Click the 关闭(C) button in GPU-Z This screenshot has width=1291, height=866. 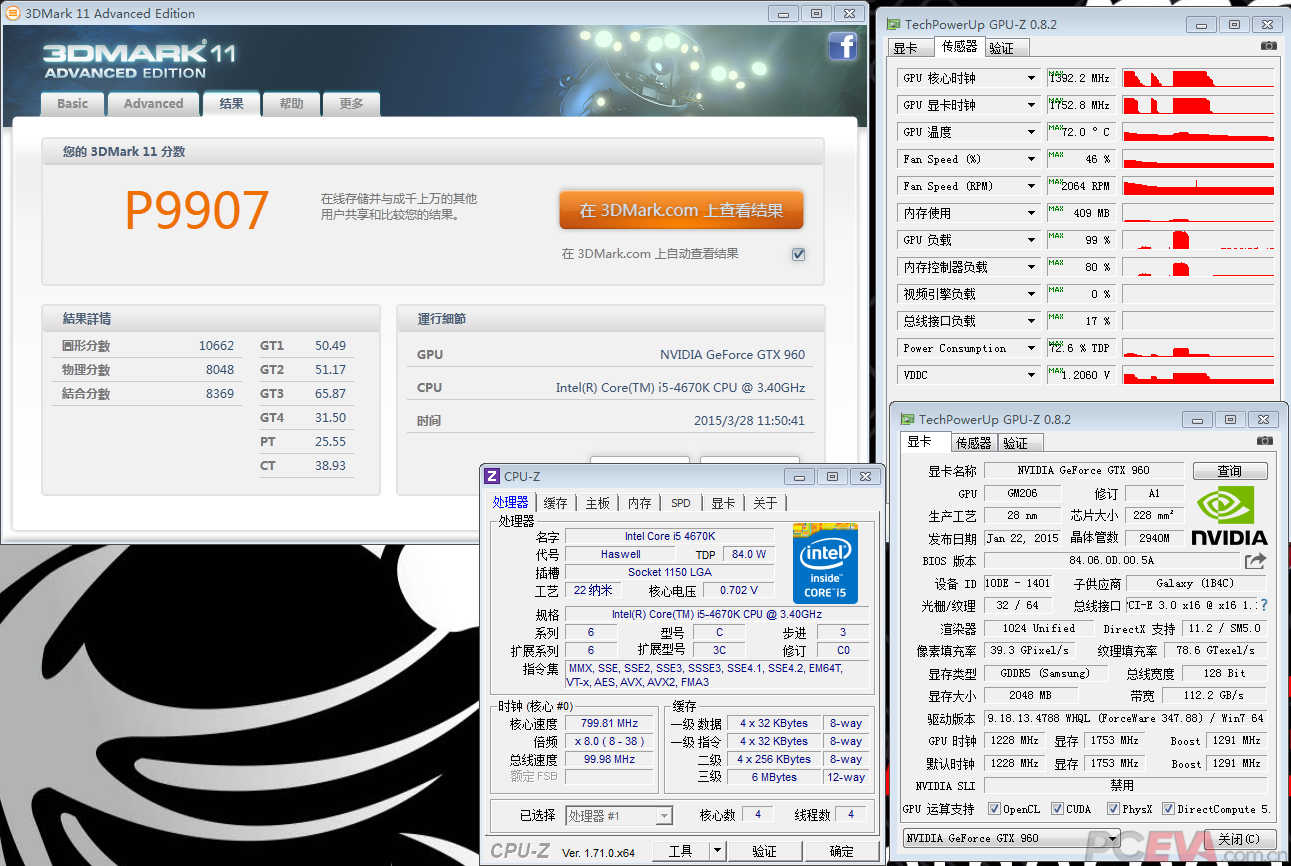coord(1237,839)
